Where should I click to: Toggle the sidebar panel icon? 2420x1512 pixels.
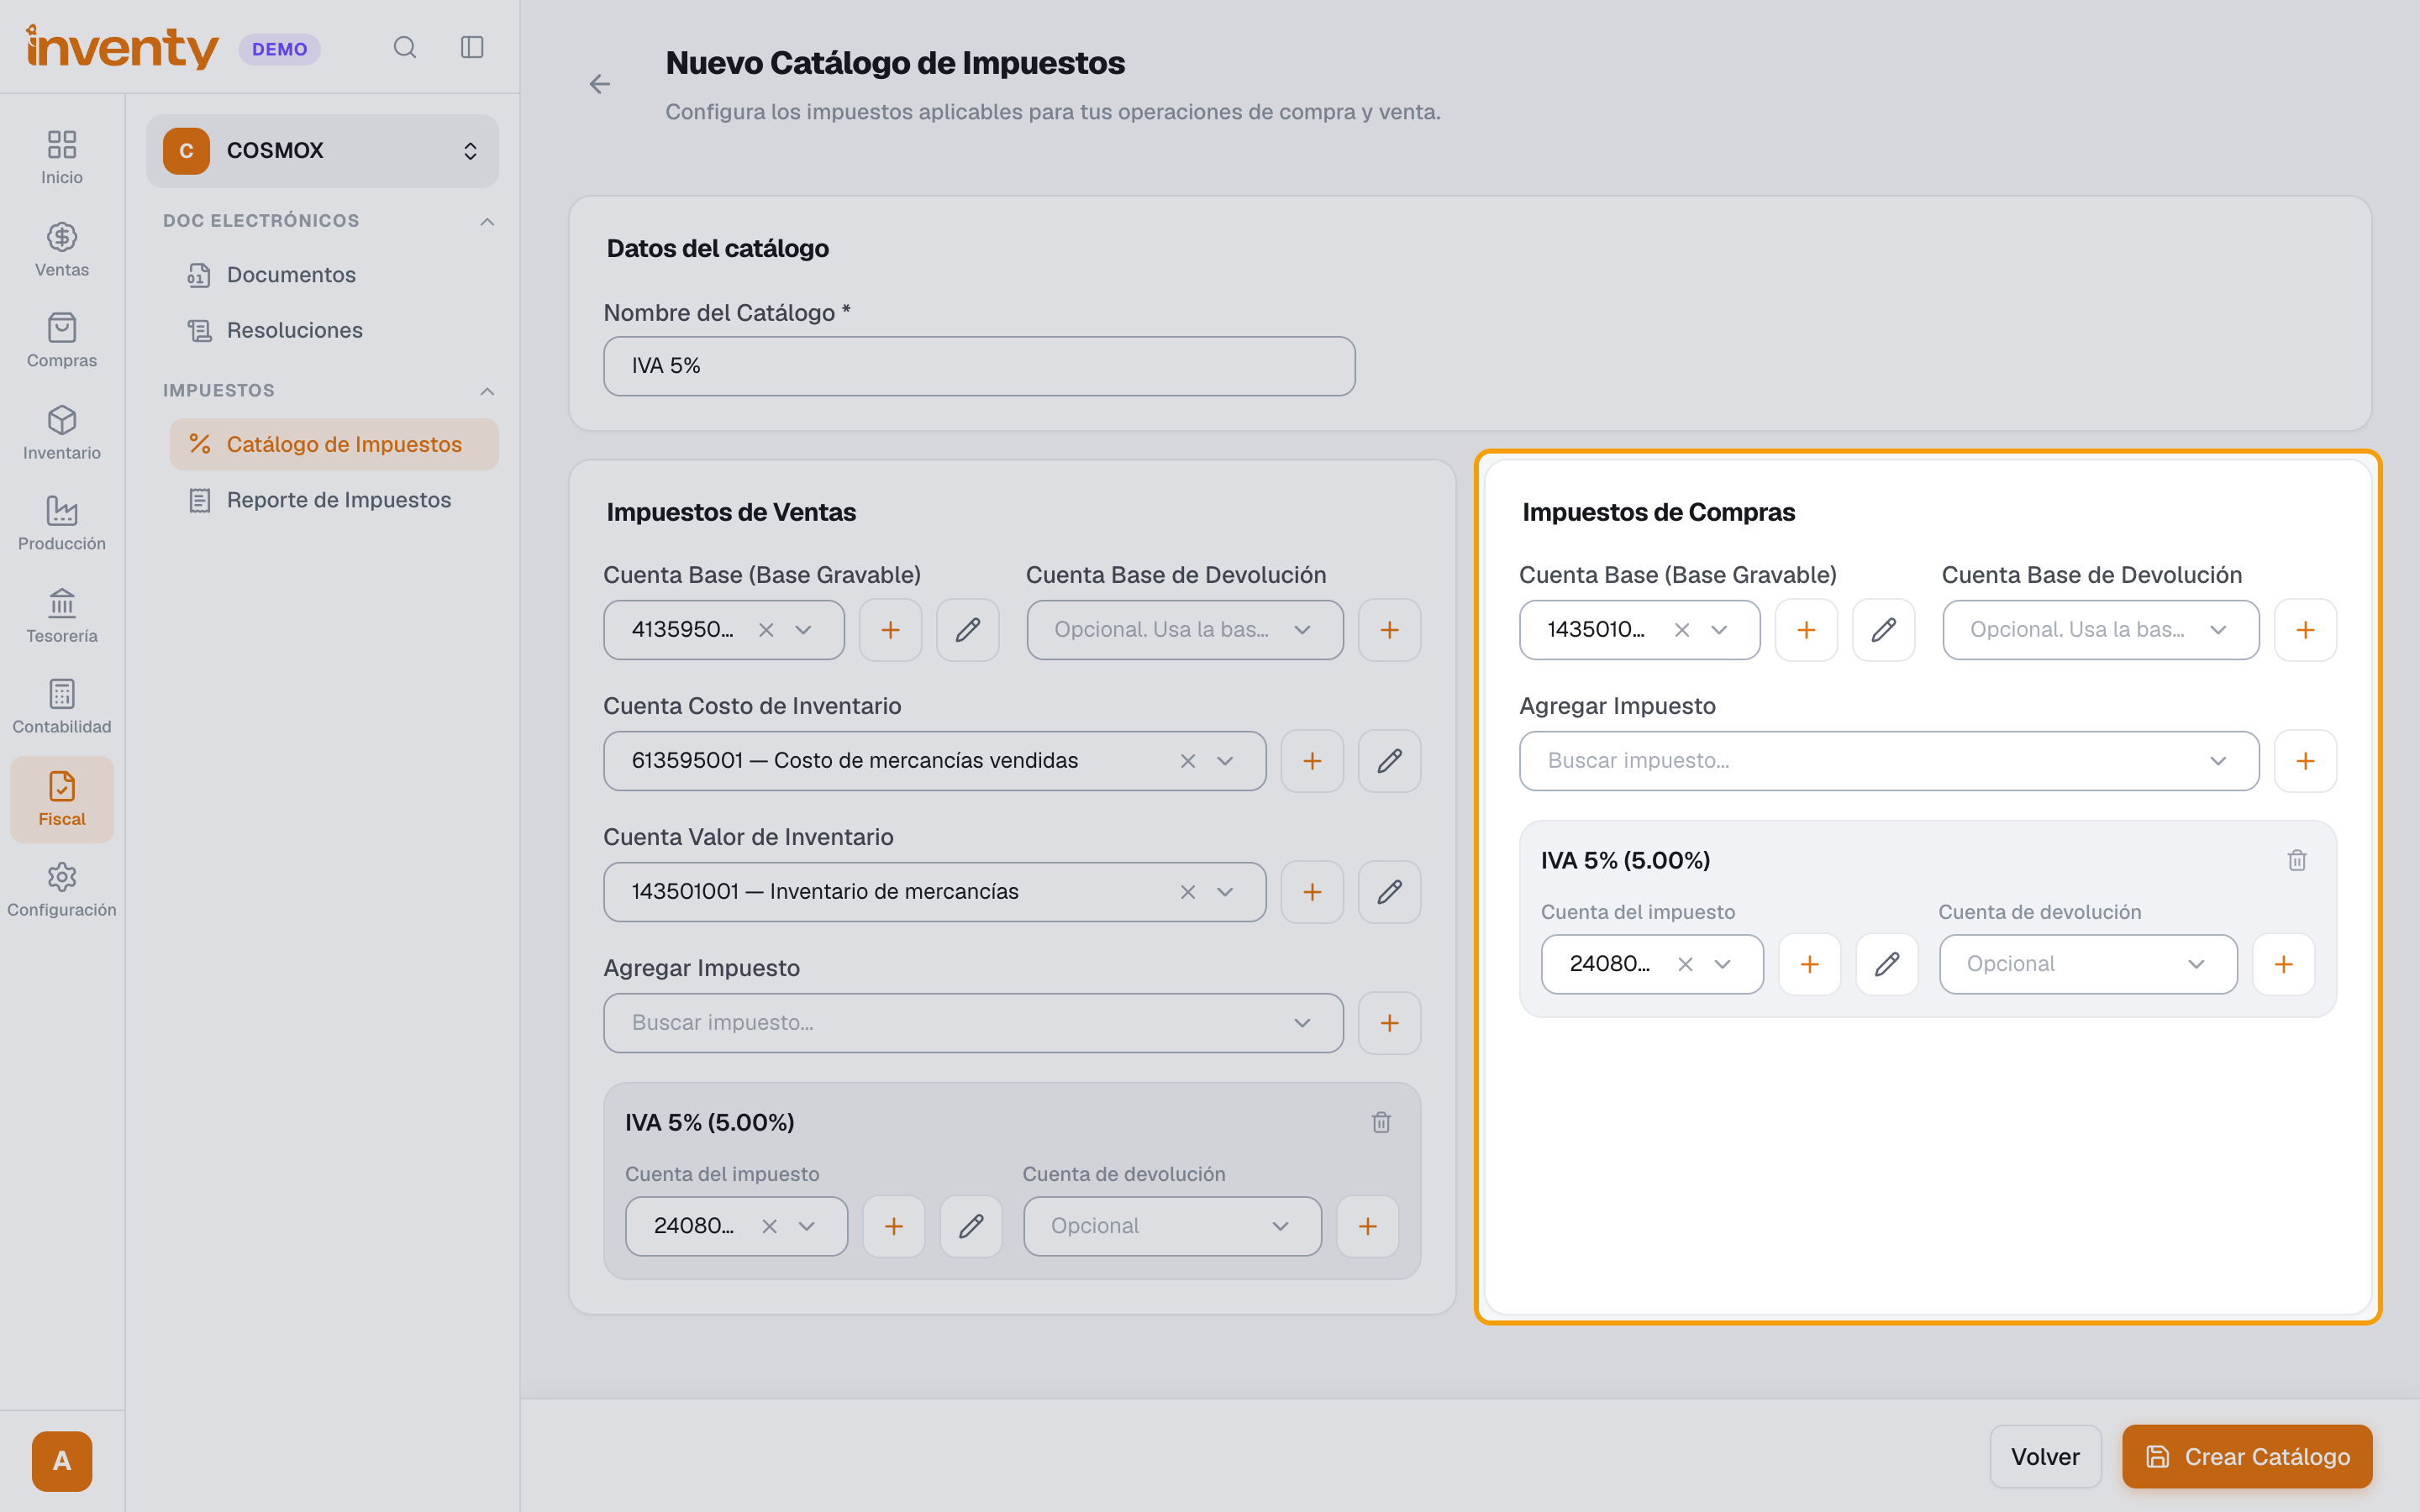[x=472, y=47]
